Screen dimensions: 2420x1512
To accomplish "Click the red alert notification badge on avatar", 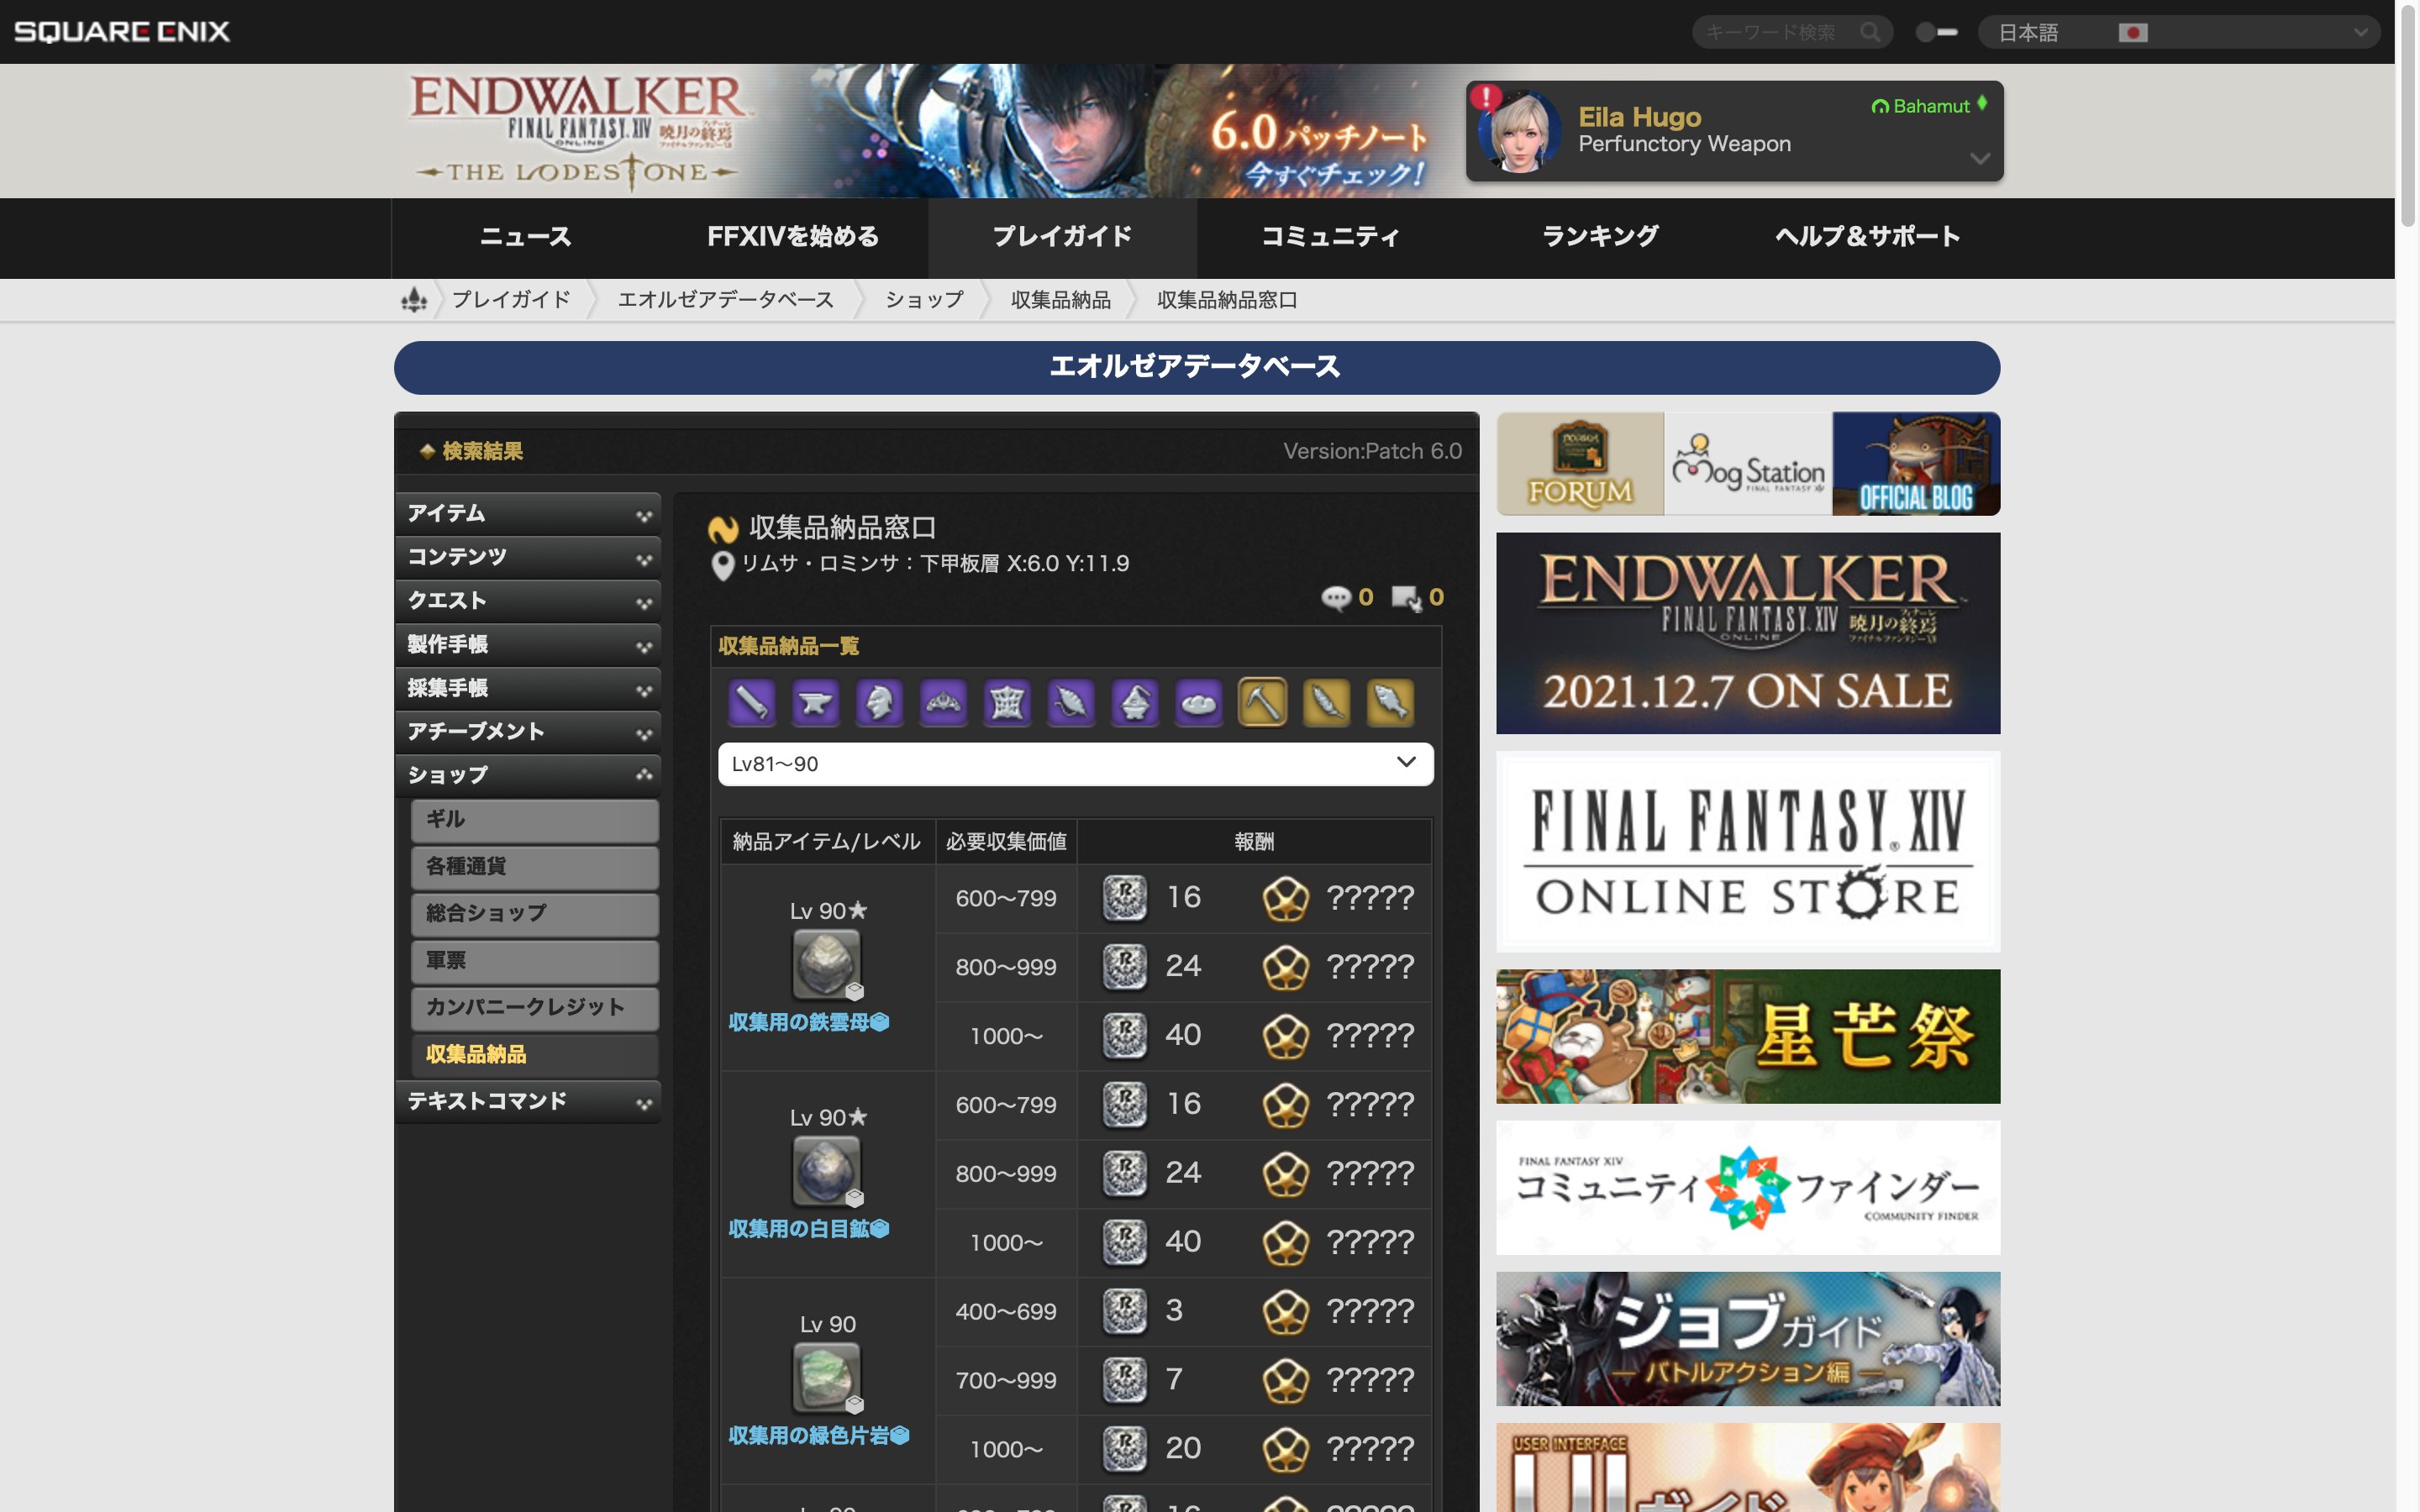I will pyautogui.click(x=1486, y=97).
